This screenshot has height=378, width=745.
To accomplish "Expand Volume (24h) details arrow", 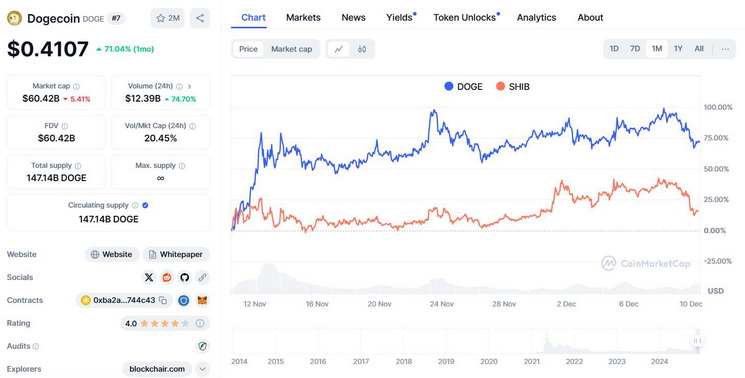I will (x=190, y=86).
